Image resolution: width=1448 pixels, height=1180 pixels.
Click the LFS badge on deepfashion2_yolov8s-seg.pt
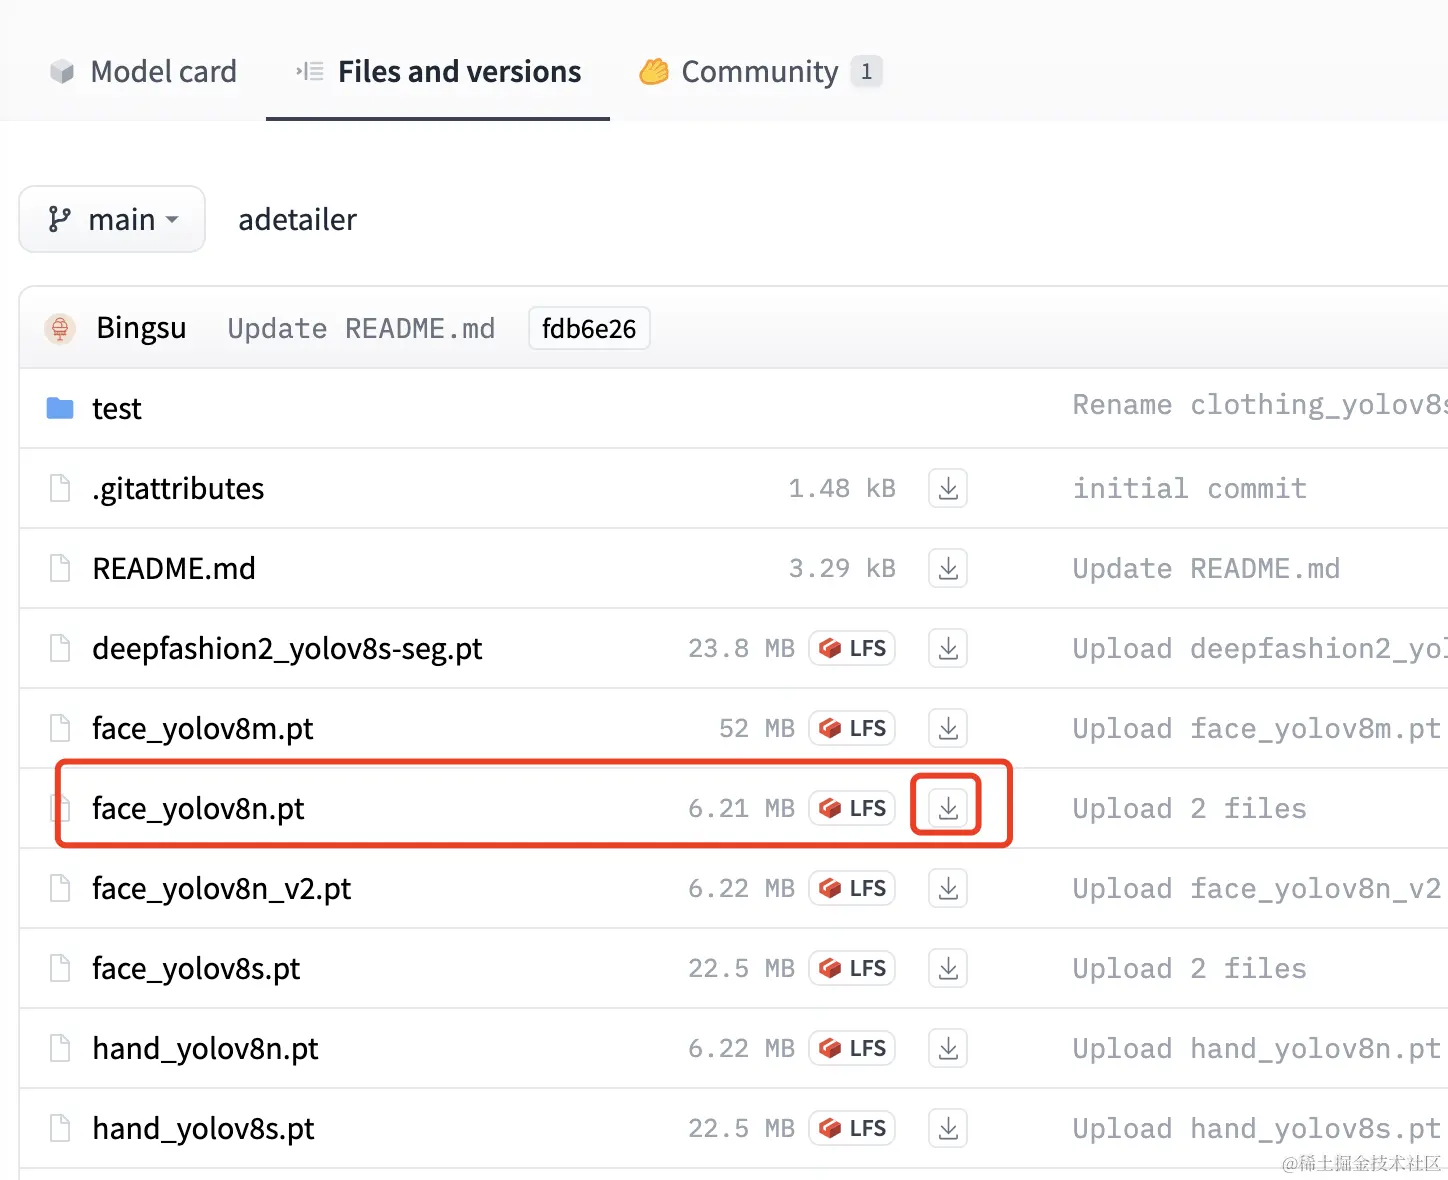click(852, 648)
